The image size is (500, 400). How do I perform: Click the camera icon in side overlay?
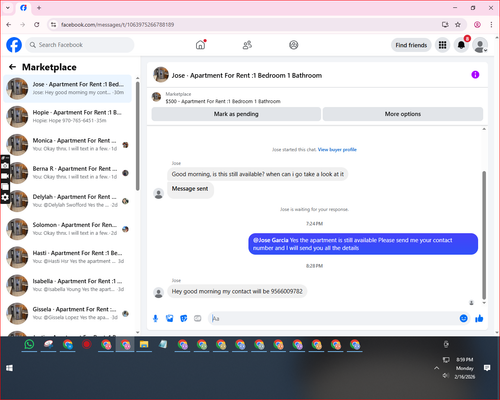(x=5, y=166)
